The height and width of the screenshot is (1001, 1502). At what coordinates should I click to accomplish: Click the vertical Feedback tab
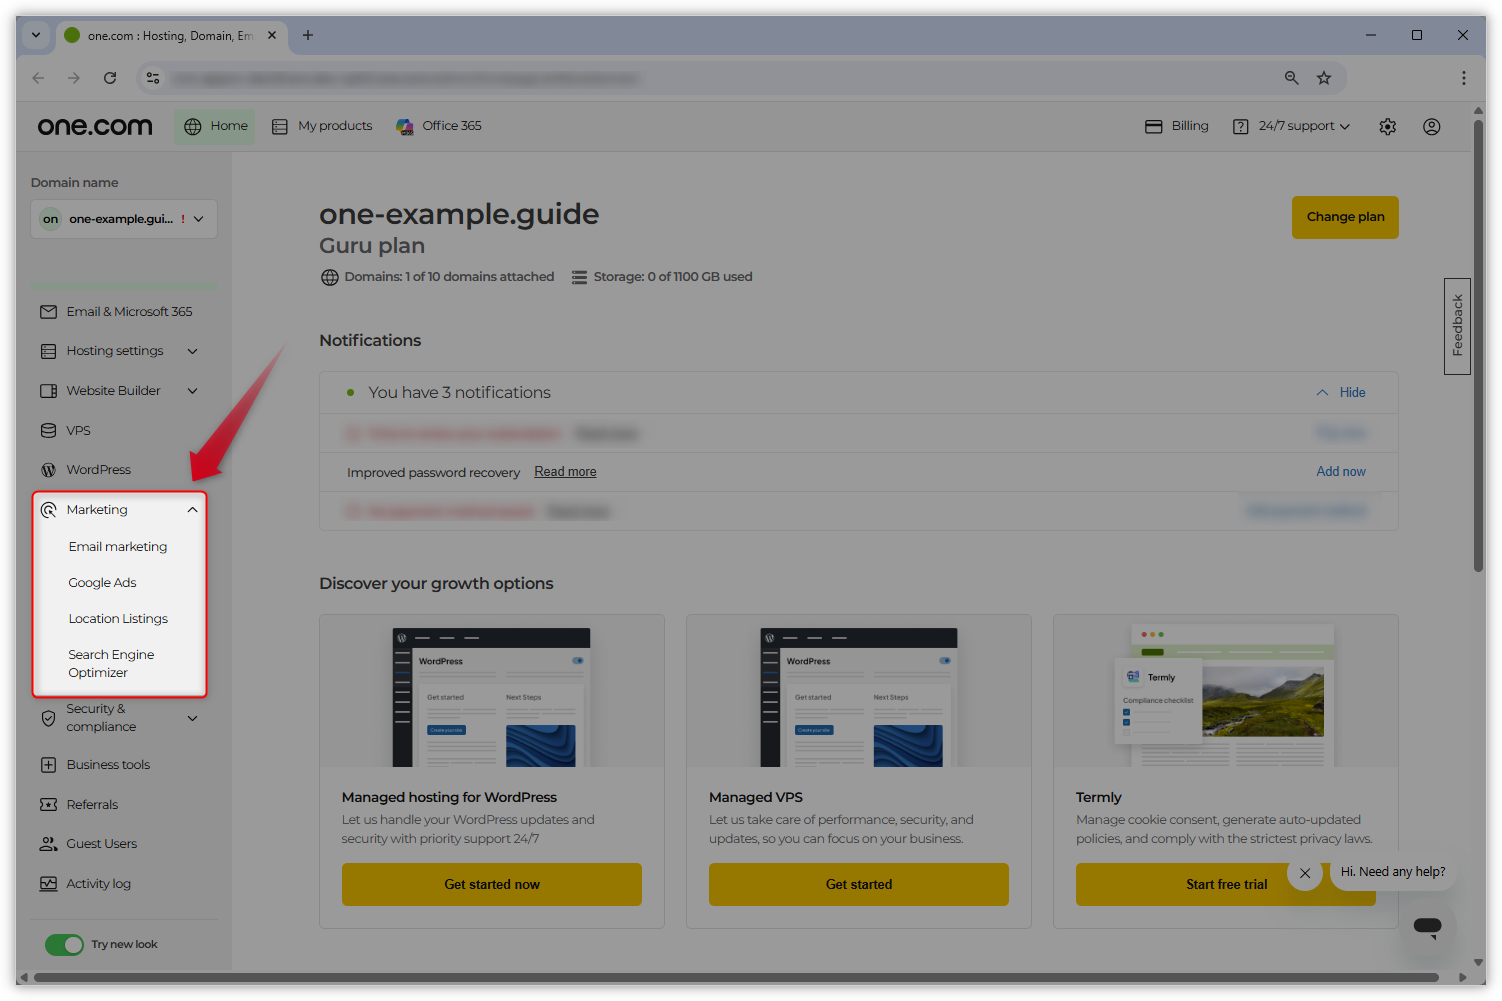pos(1457,326)
